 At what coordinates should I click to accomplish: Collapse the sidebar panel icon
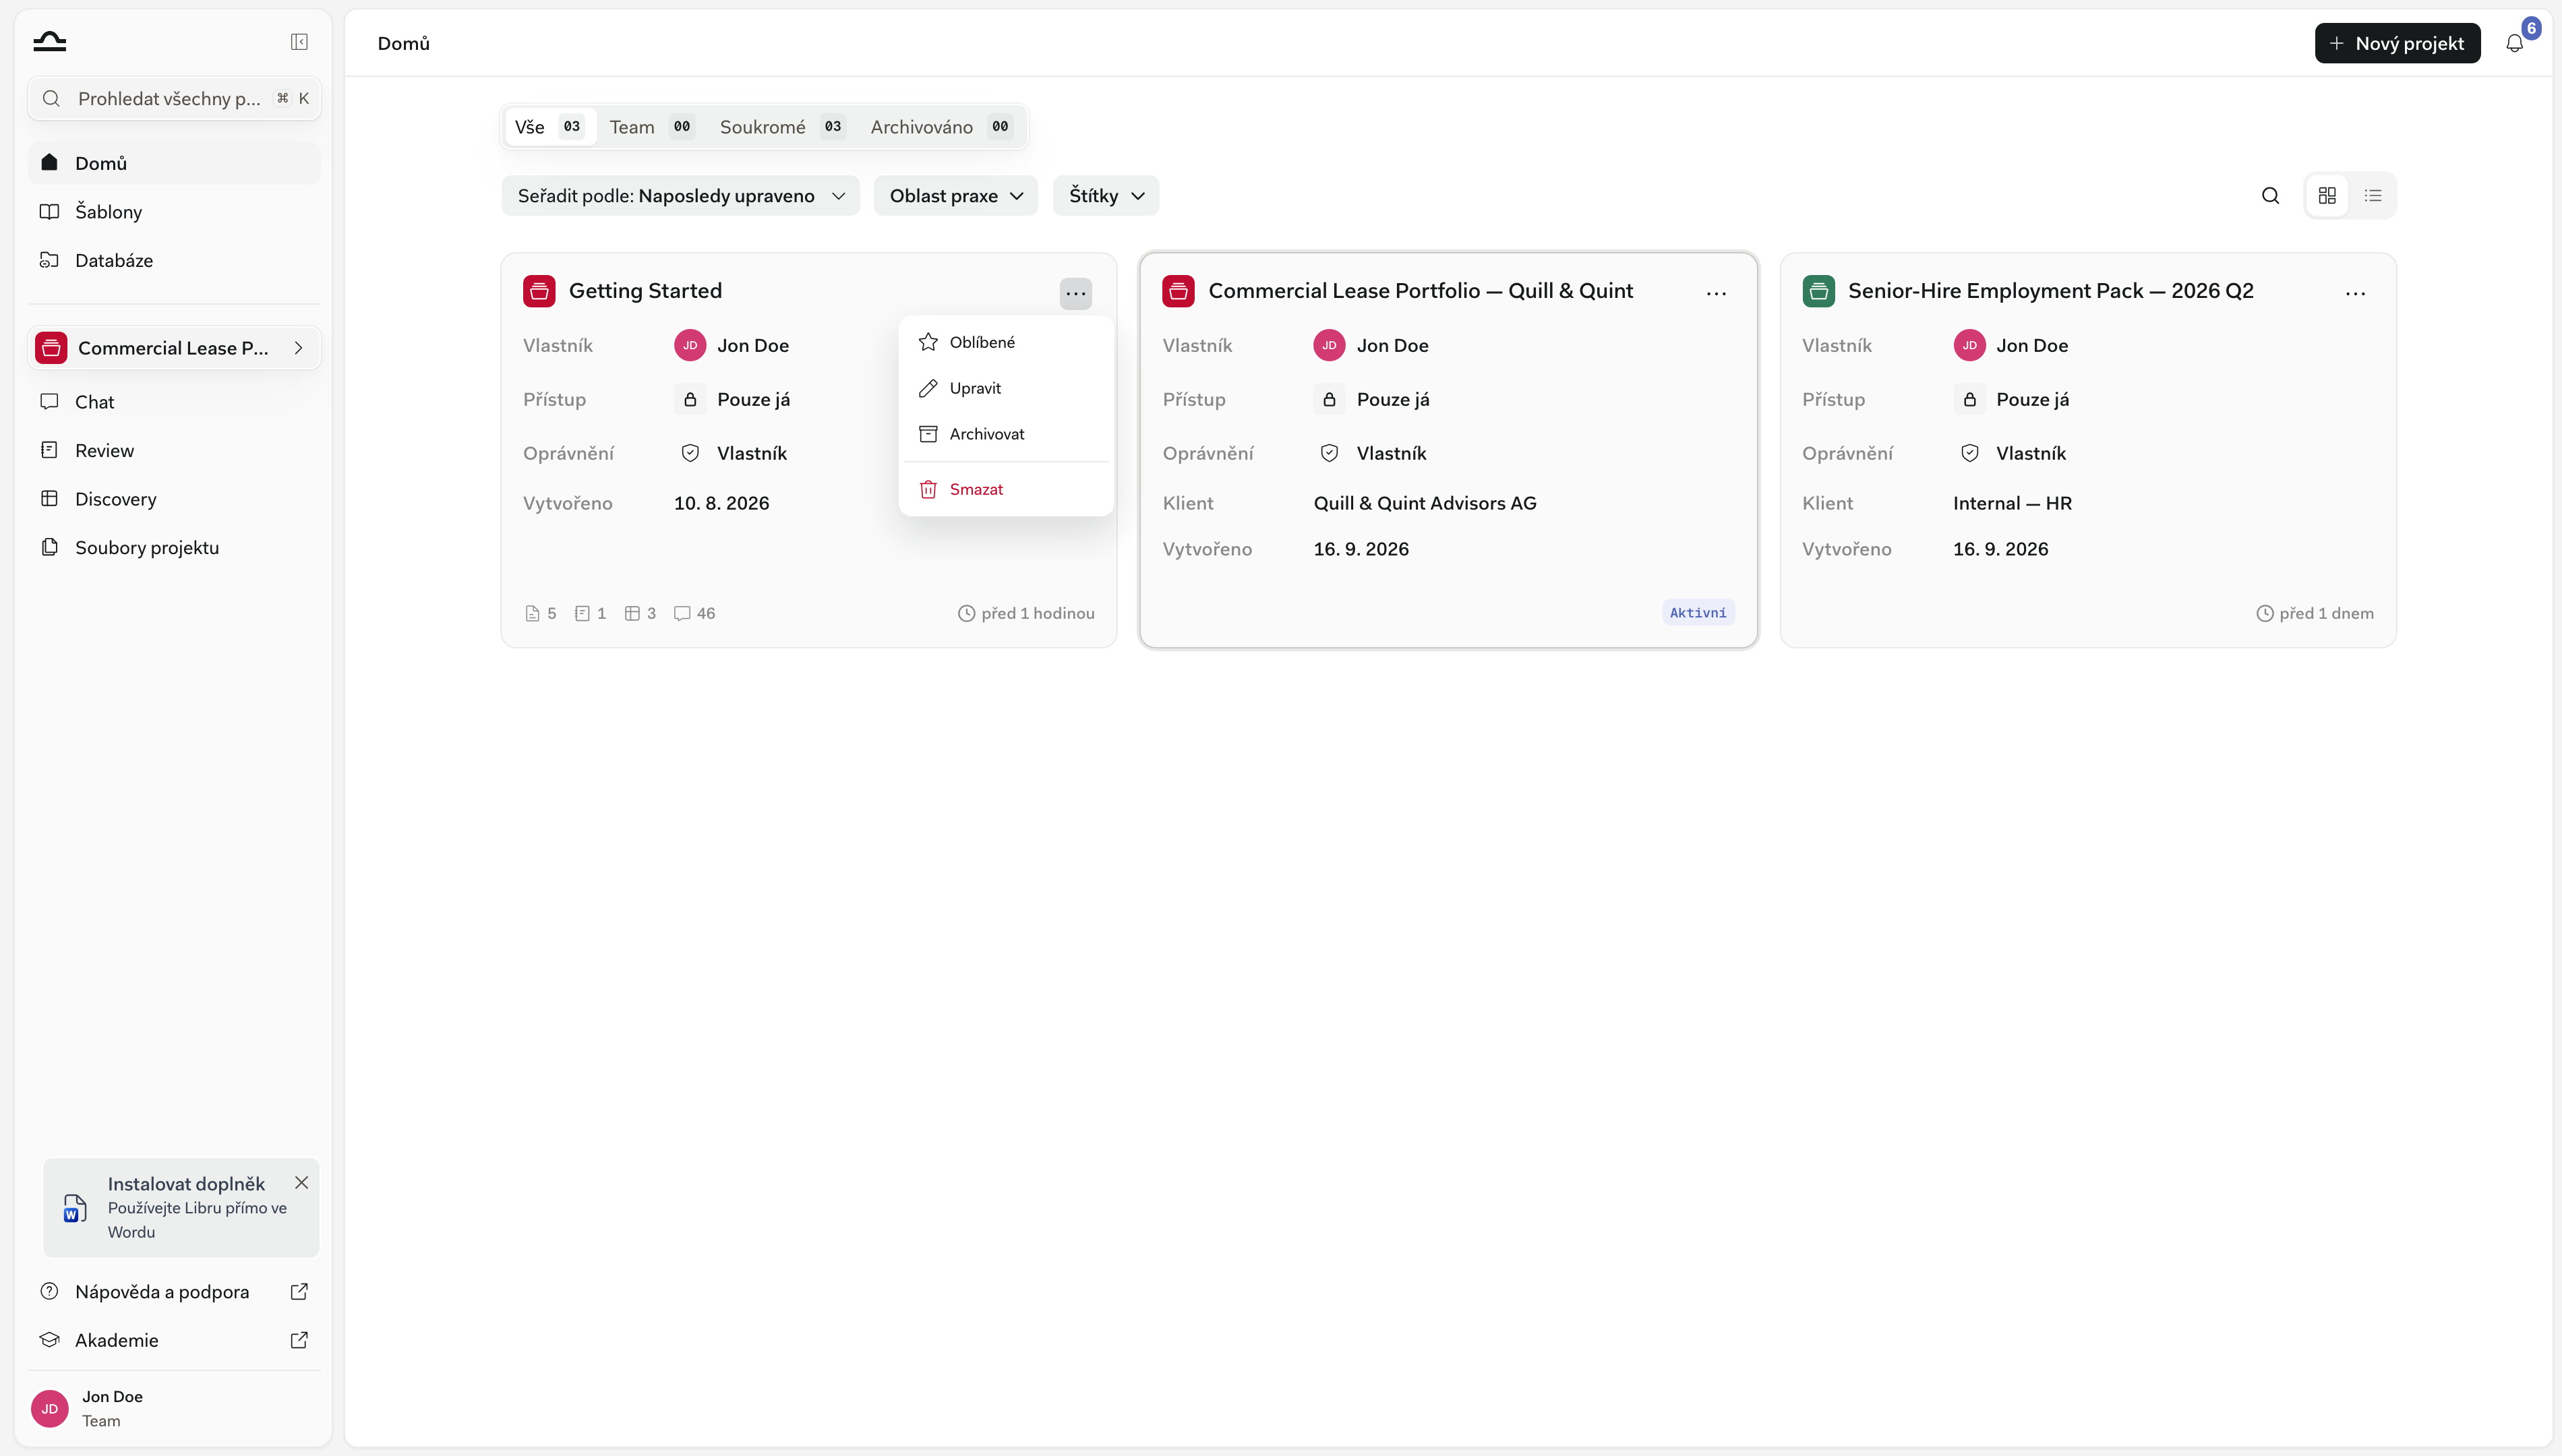point(299,42)
